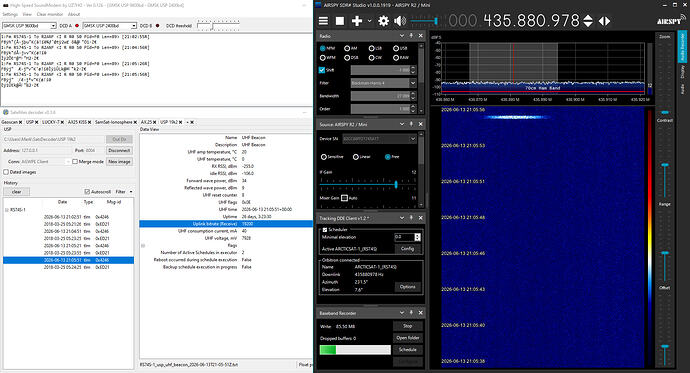690x373 pixels.
Task: Close the AX25 KISS tab with its X
Action: pos(89,122)
